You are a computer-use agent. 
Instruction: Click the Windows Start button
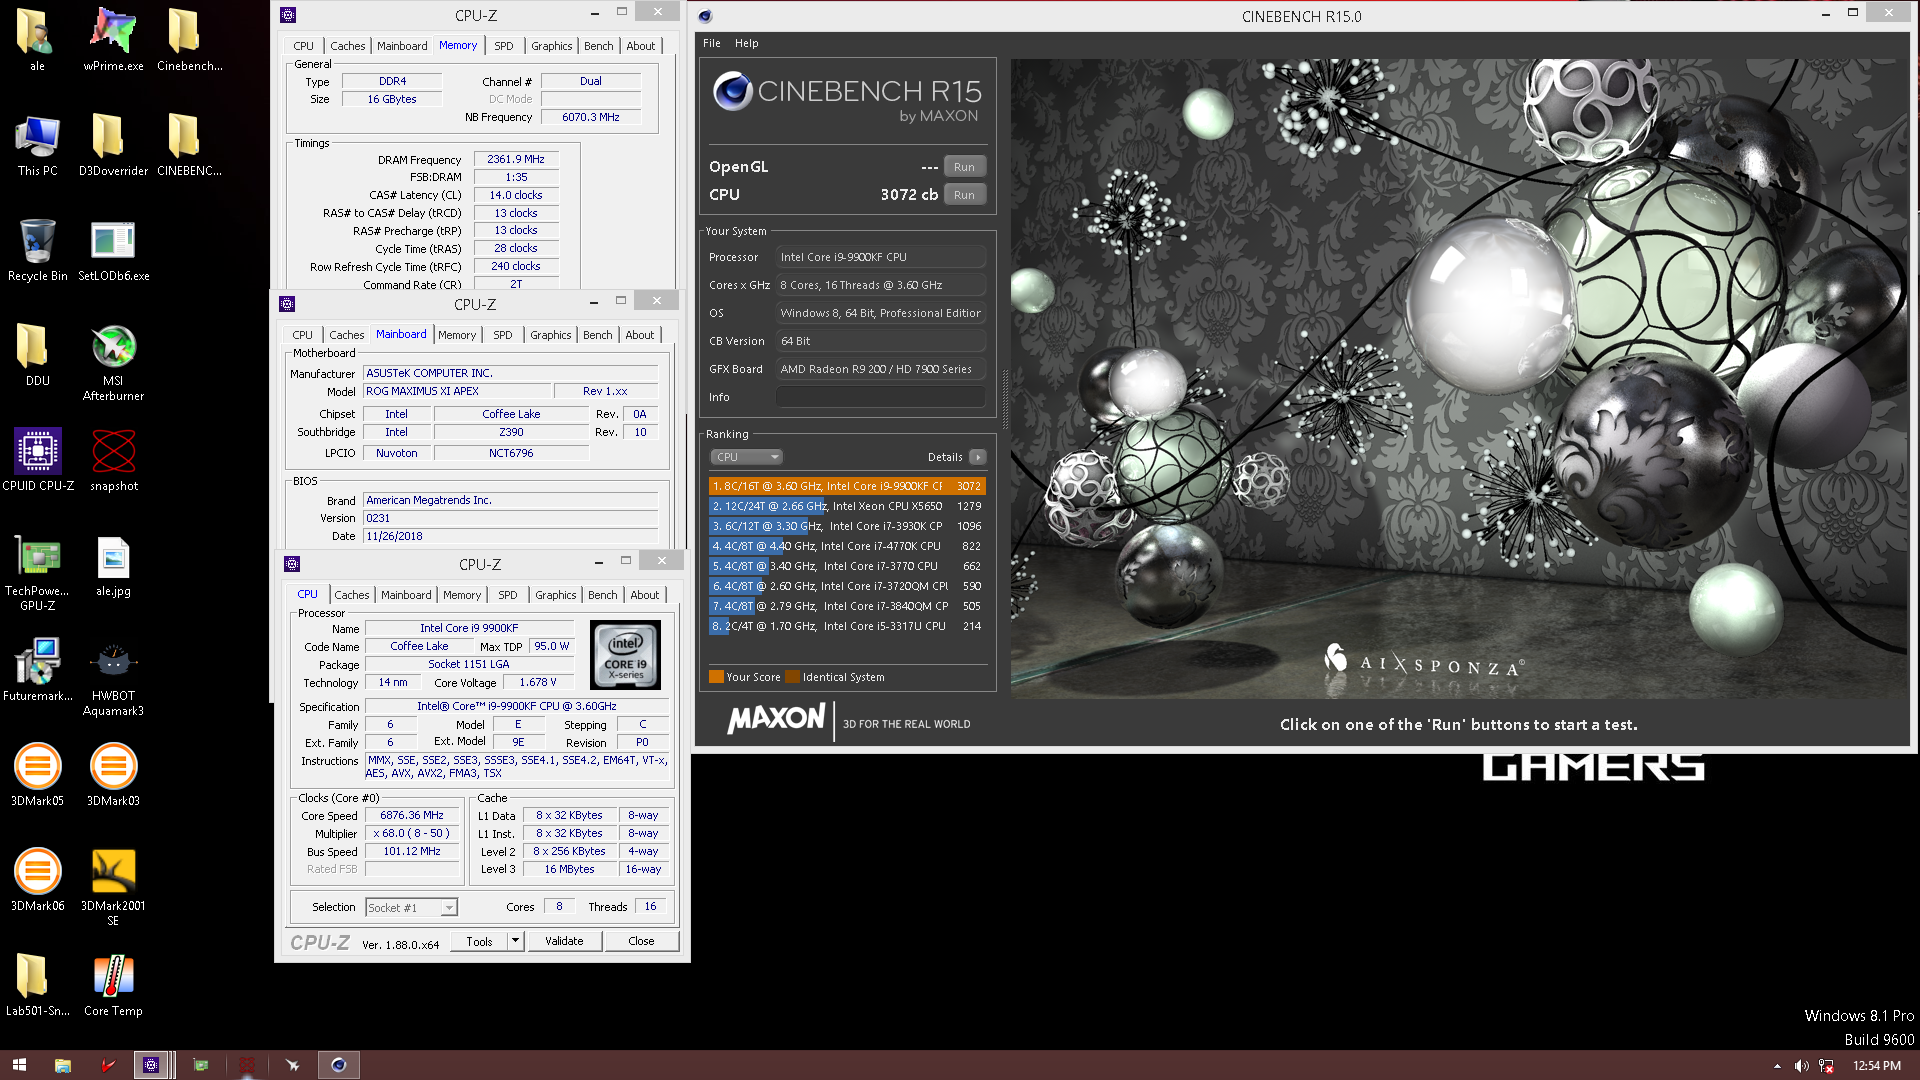(19, 1065)
